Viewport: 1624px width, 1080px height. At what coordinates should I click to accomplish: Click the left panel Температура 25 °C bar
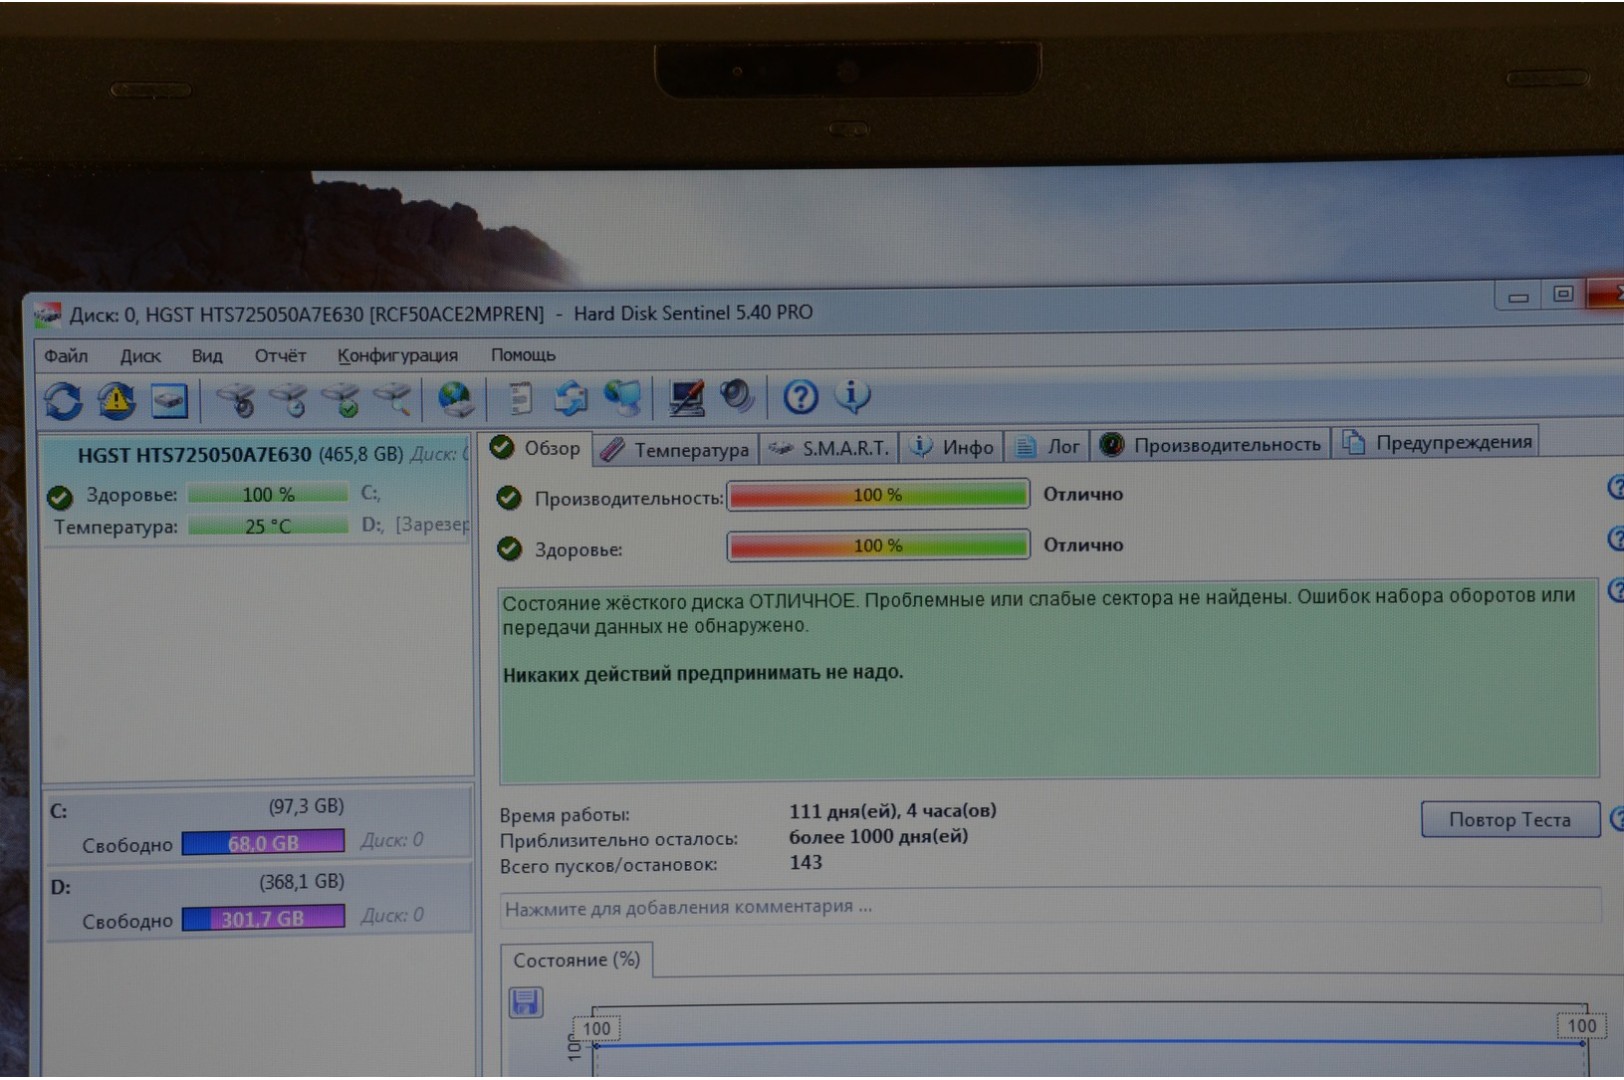click(268, 526)
